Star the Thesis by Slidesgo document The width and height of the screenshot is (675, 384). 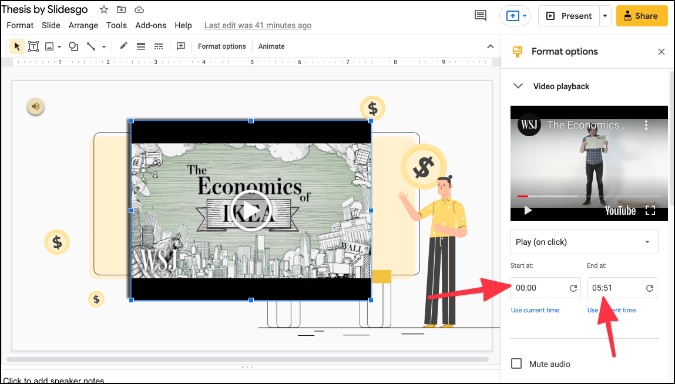click(x=104, y=9)
